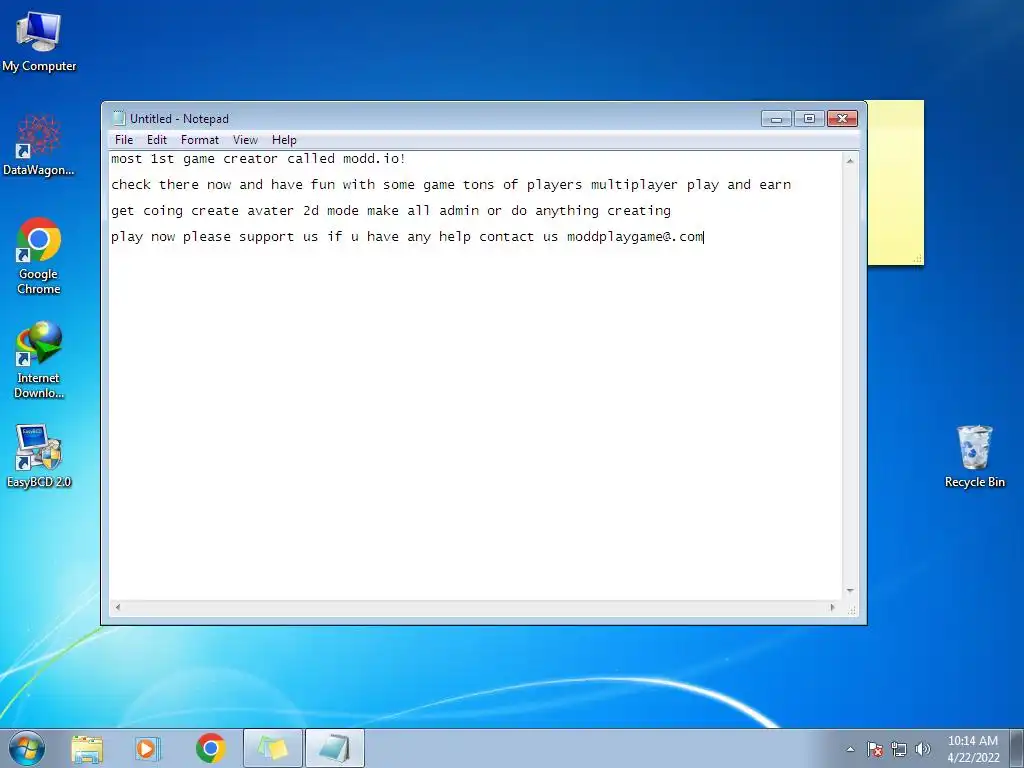Place cursor on 'moddplaygame@.com'

coord(635,237)
